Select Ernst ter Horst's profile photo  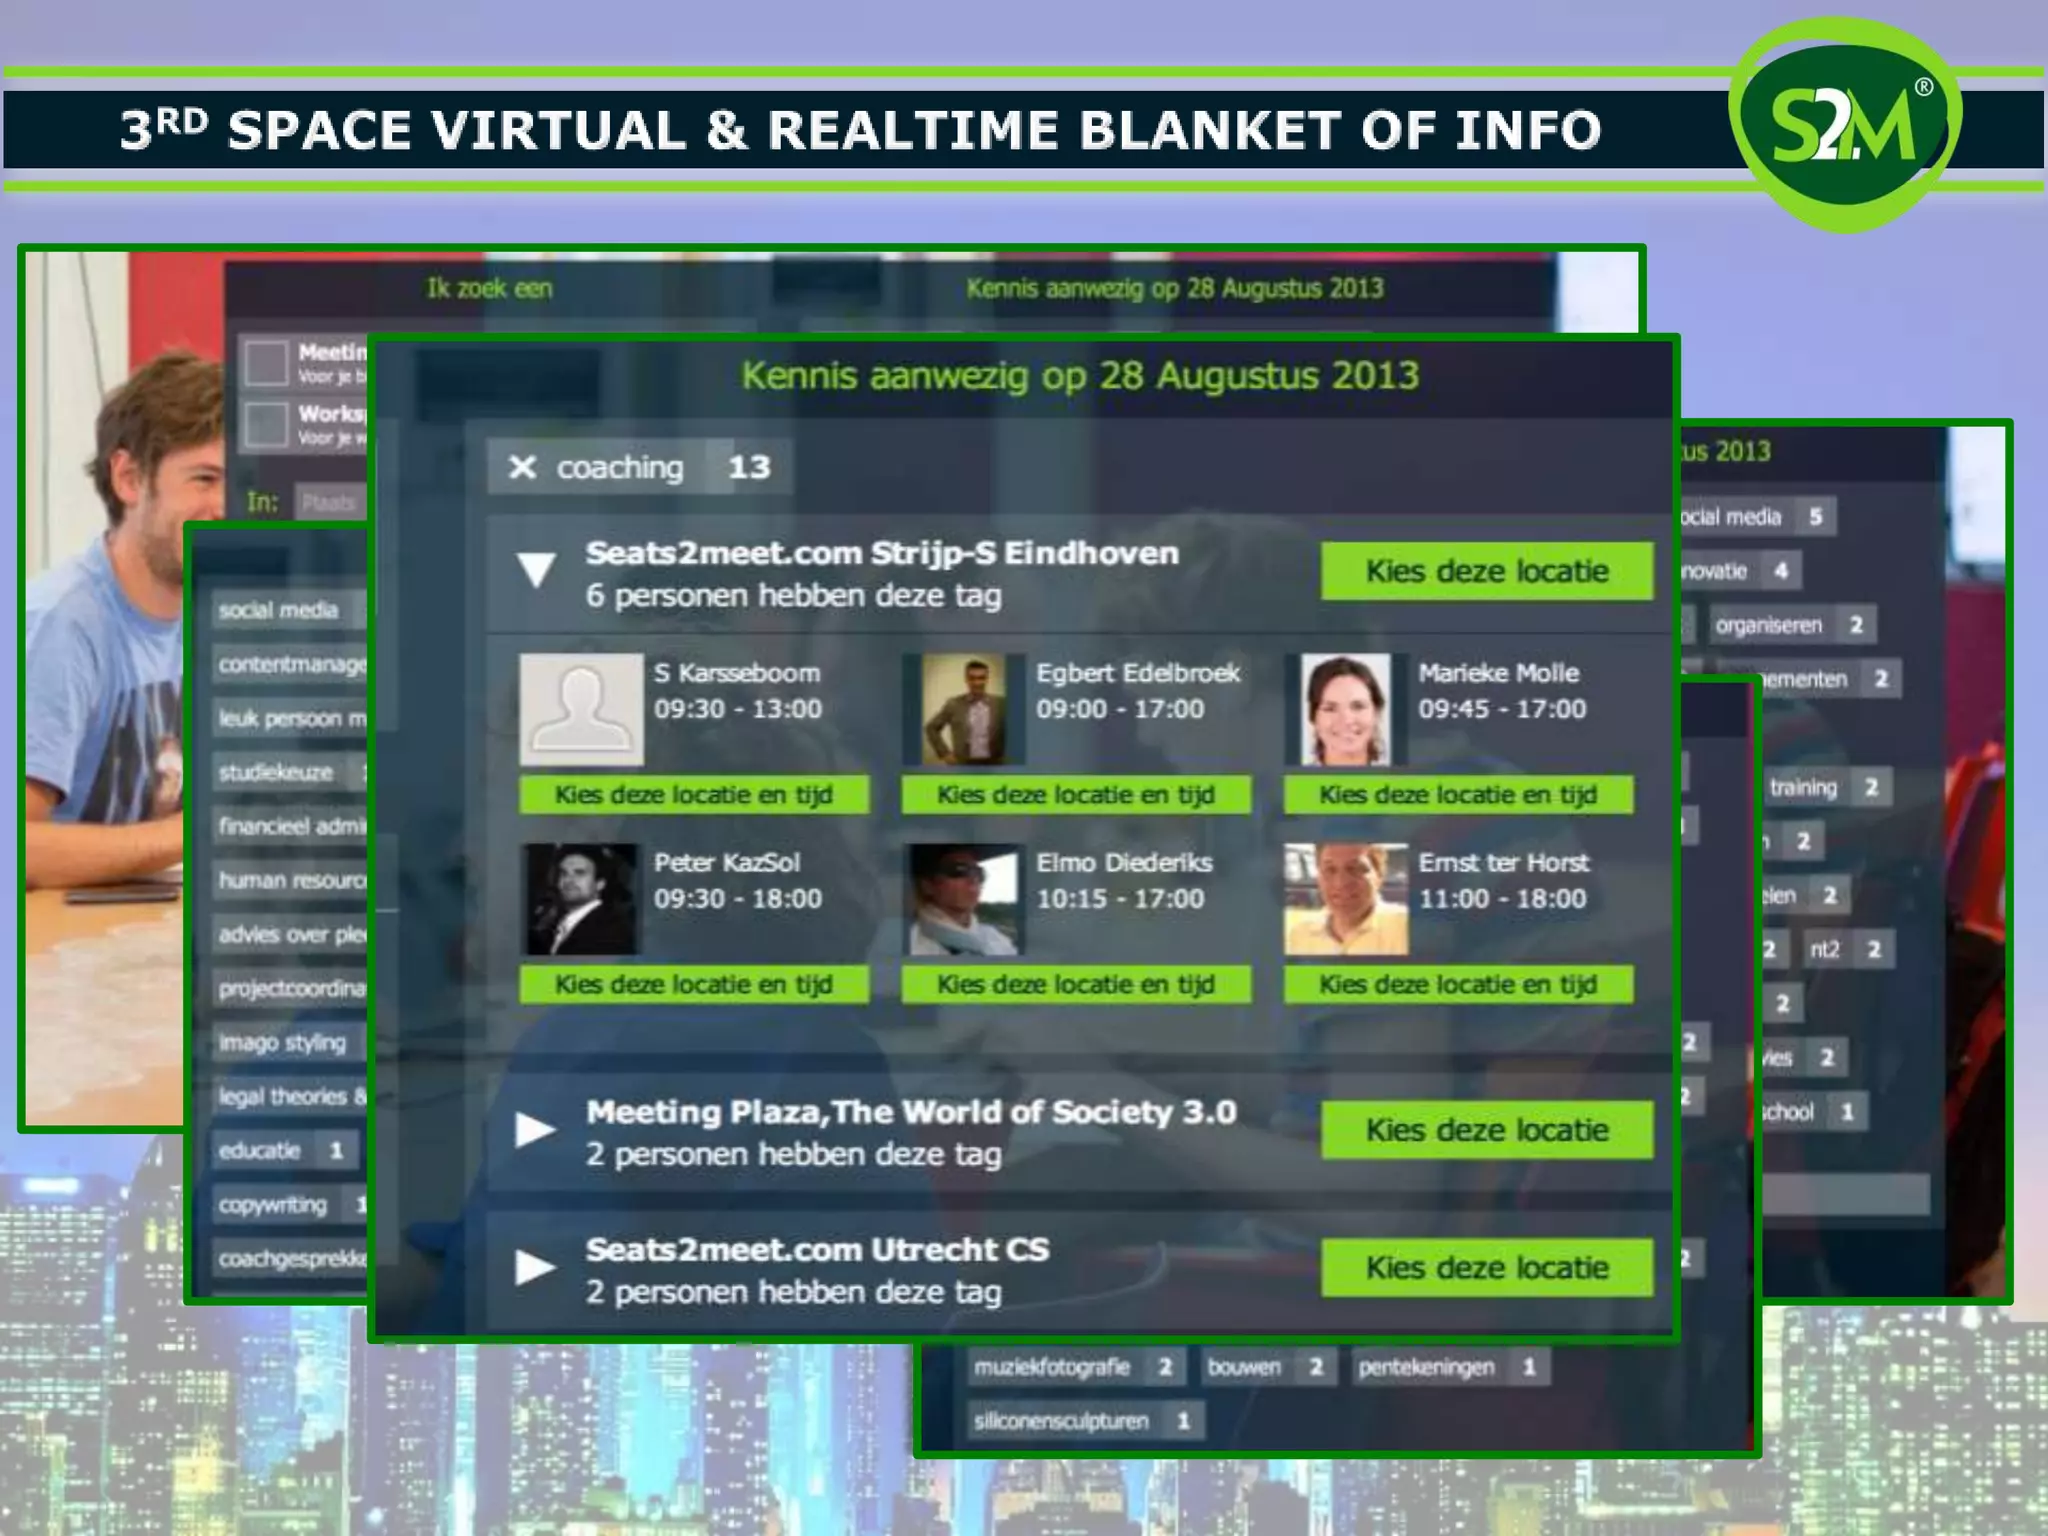pos(1345,899)
